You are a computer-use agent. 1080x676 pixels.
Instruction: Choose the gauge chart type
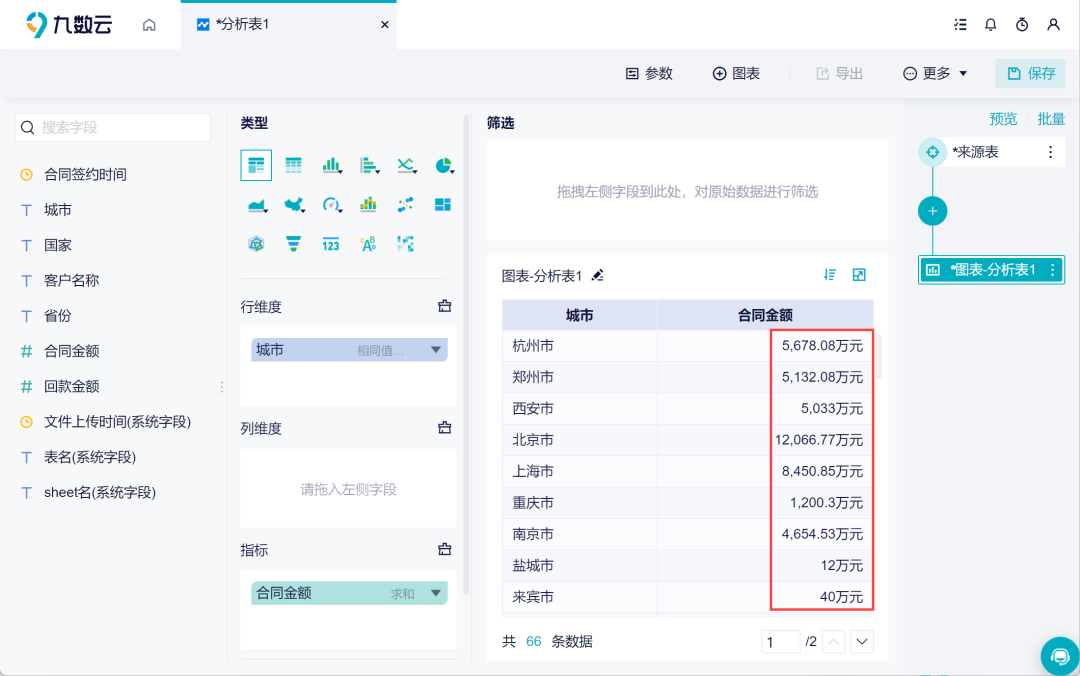click(331, 204)
